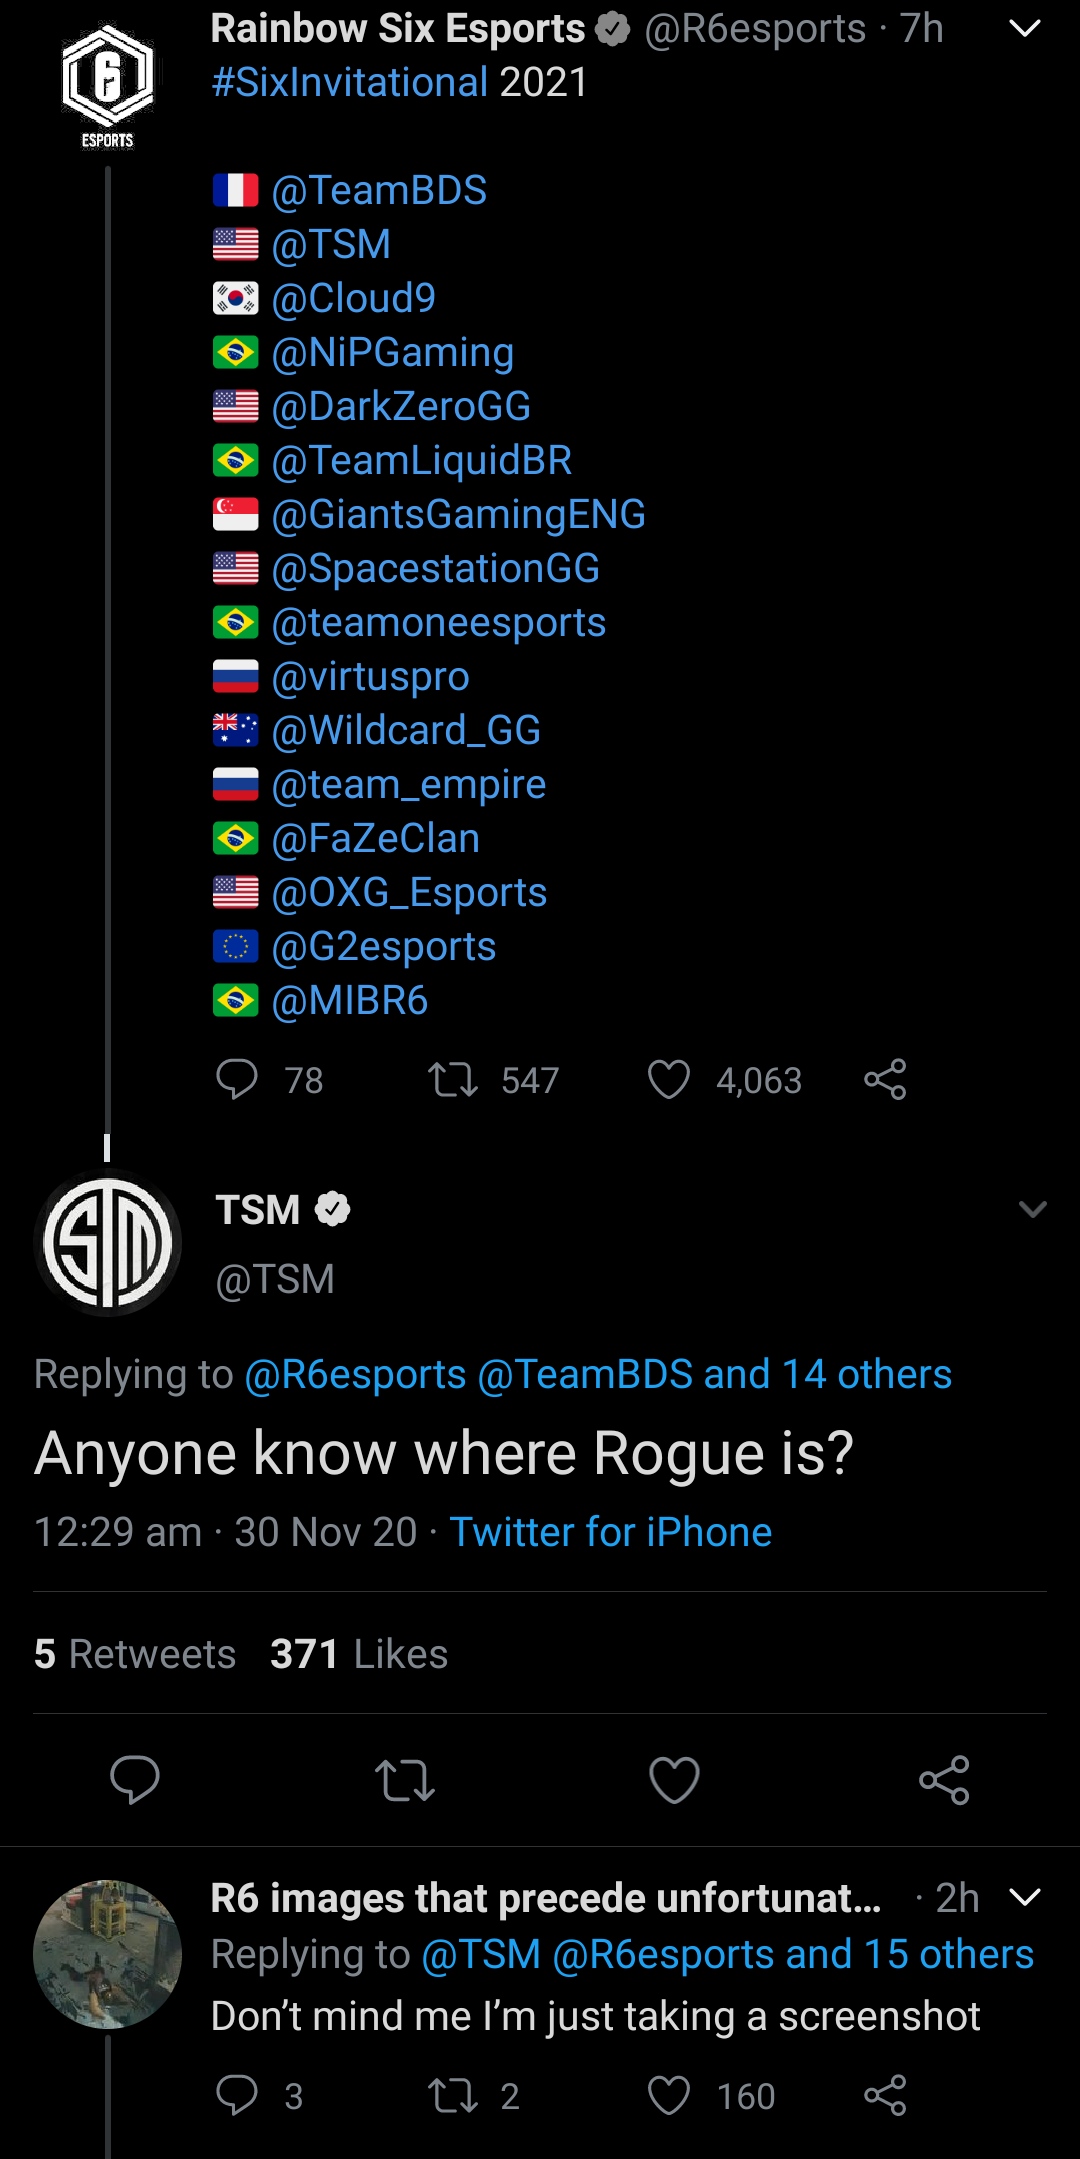Open replies to the Rainbow Six Esports tweet

point(240,1079)
